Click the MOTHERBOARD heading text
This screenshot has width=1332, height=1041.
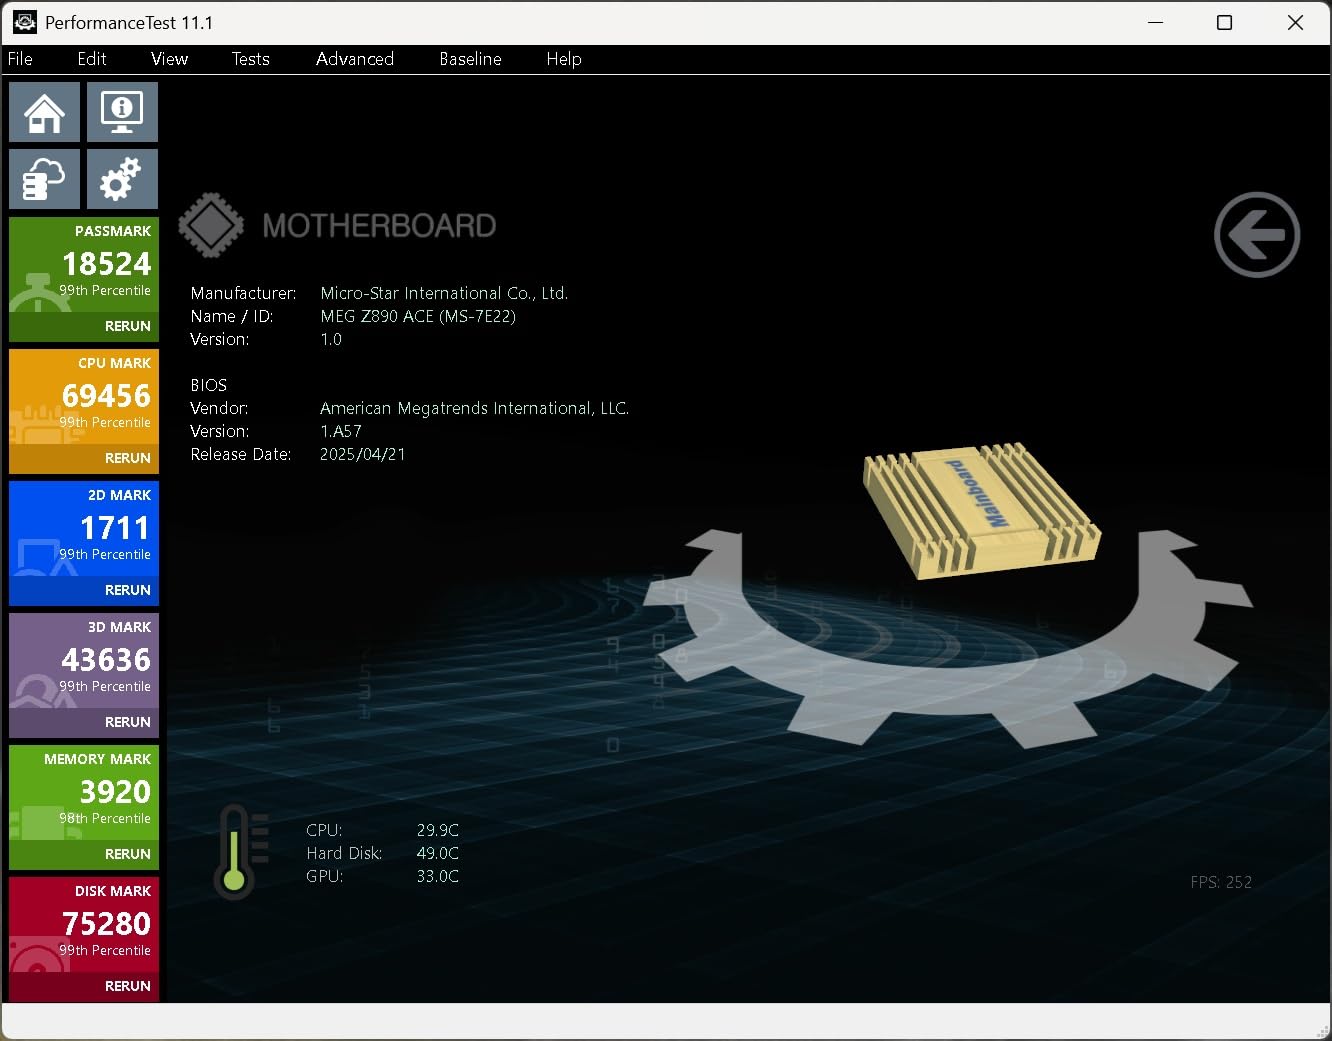tap(379, 226)
